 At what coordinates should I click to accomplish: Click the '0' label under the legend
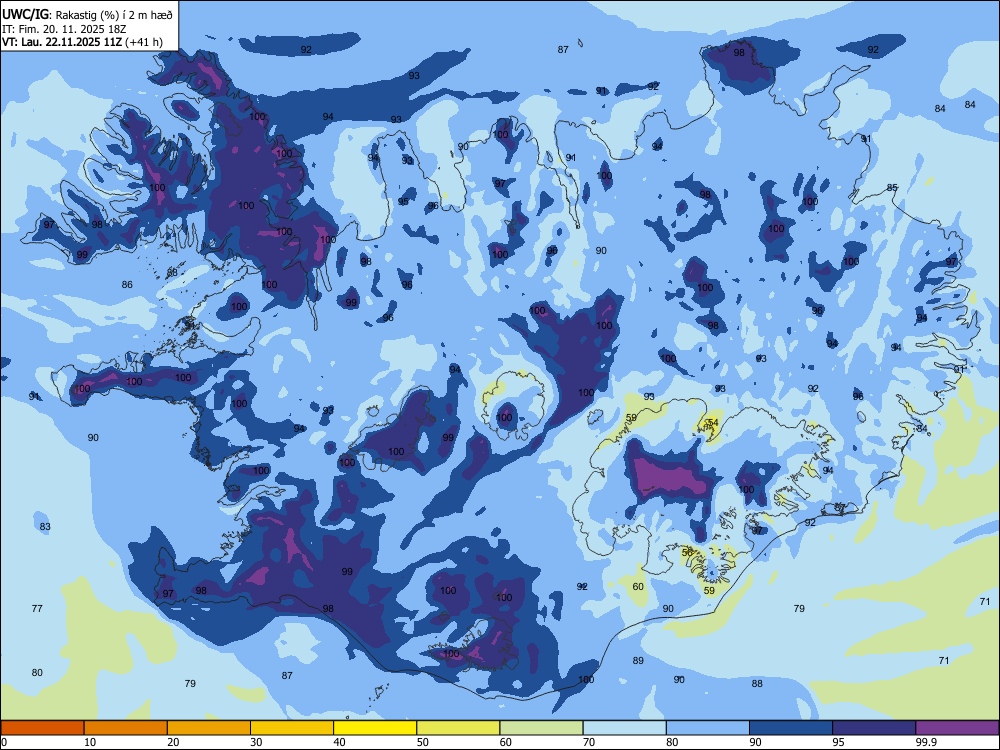pos(4,742)
